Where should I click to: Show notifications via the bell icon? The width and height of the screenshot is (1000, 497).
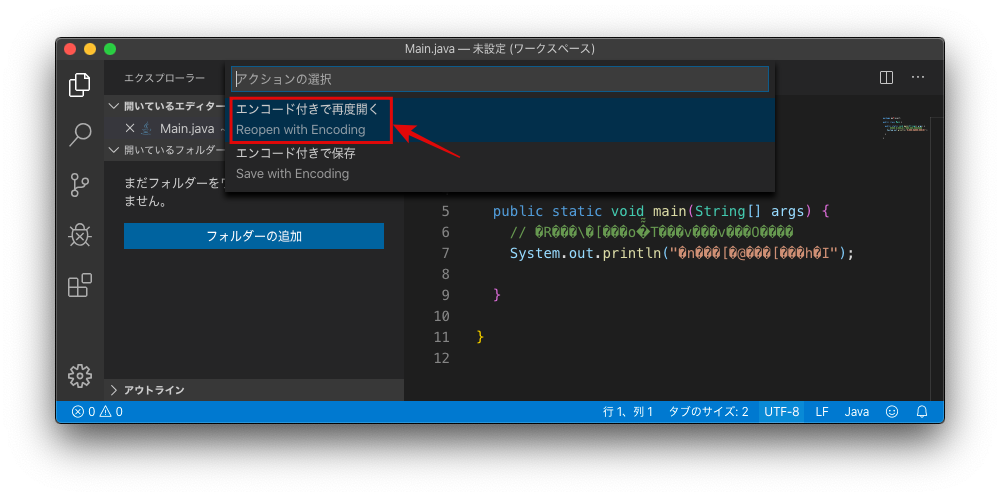(x=922, y=412)
